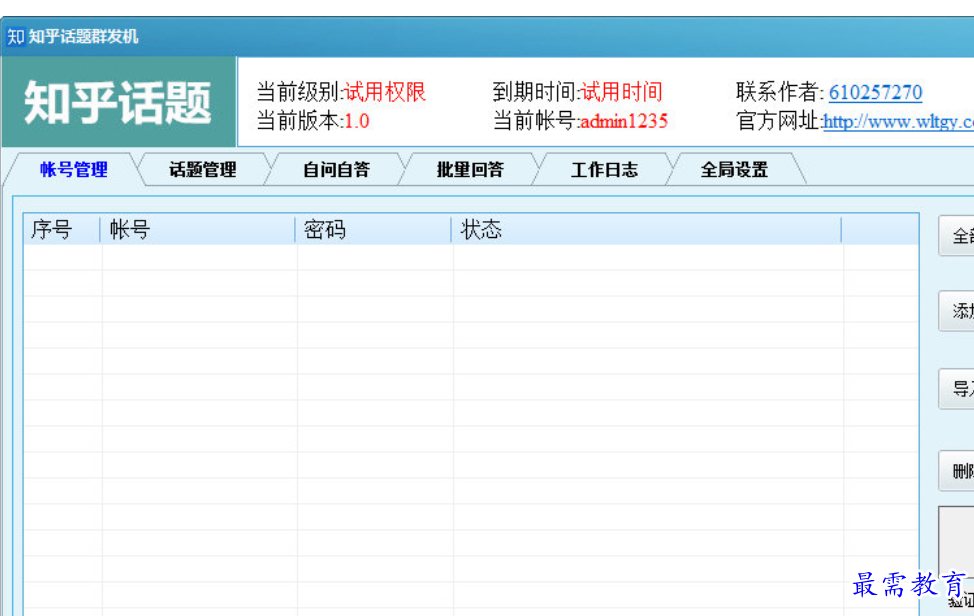Open the 全局设置 tab
Screen dimensions: 974x616
pyautogui.click(x=734, y=170)
